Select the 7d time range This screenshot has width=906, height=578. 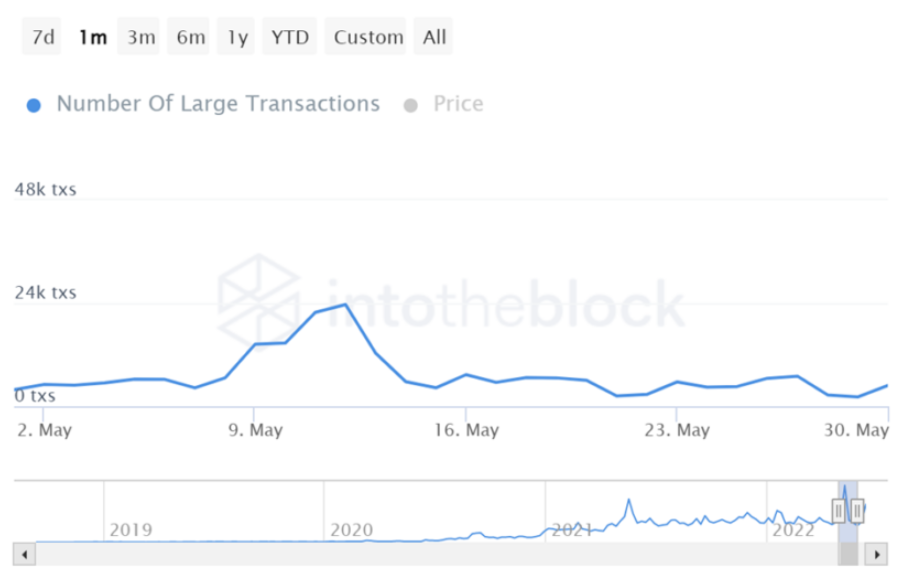click(x=43, y=37)
